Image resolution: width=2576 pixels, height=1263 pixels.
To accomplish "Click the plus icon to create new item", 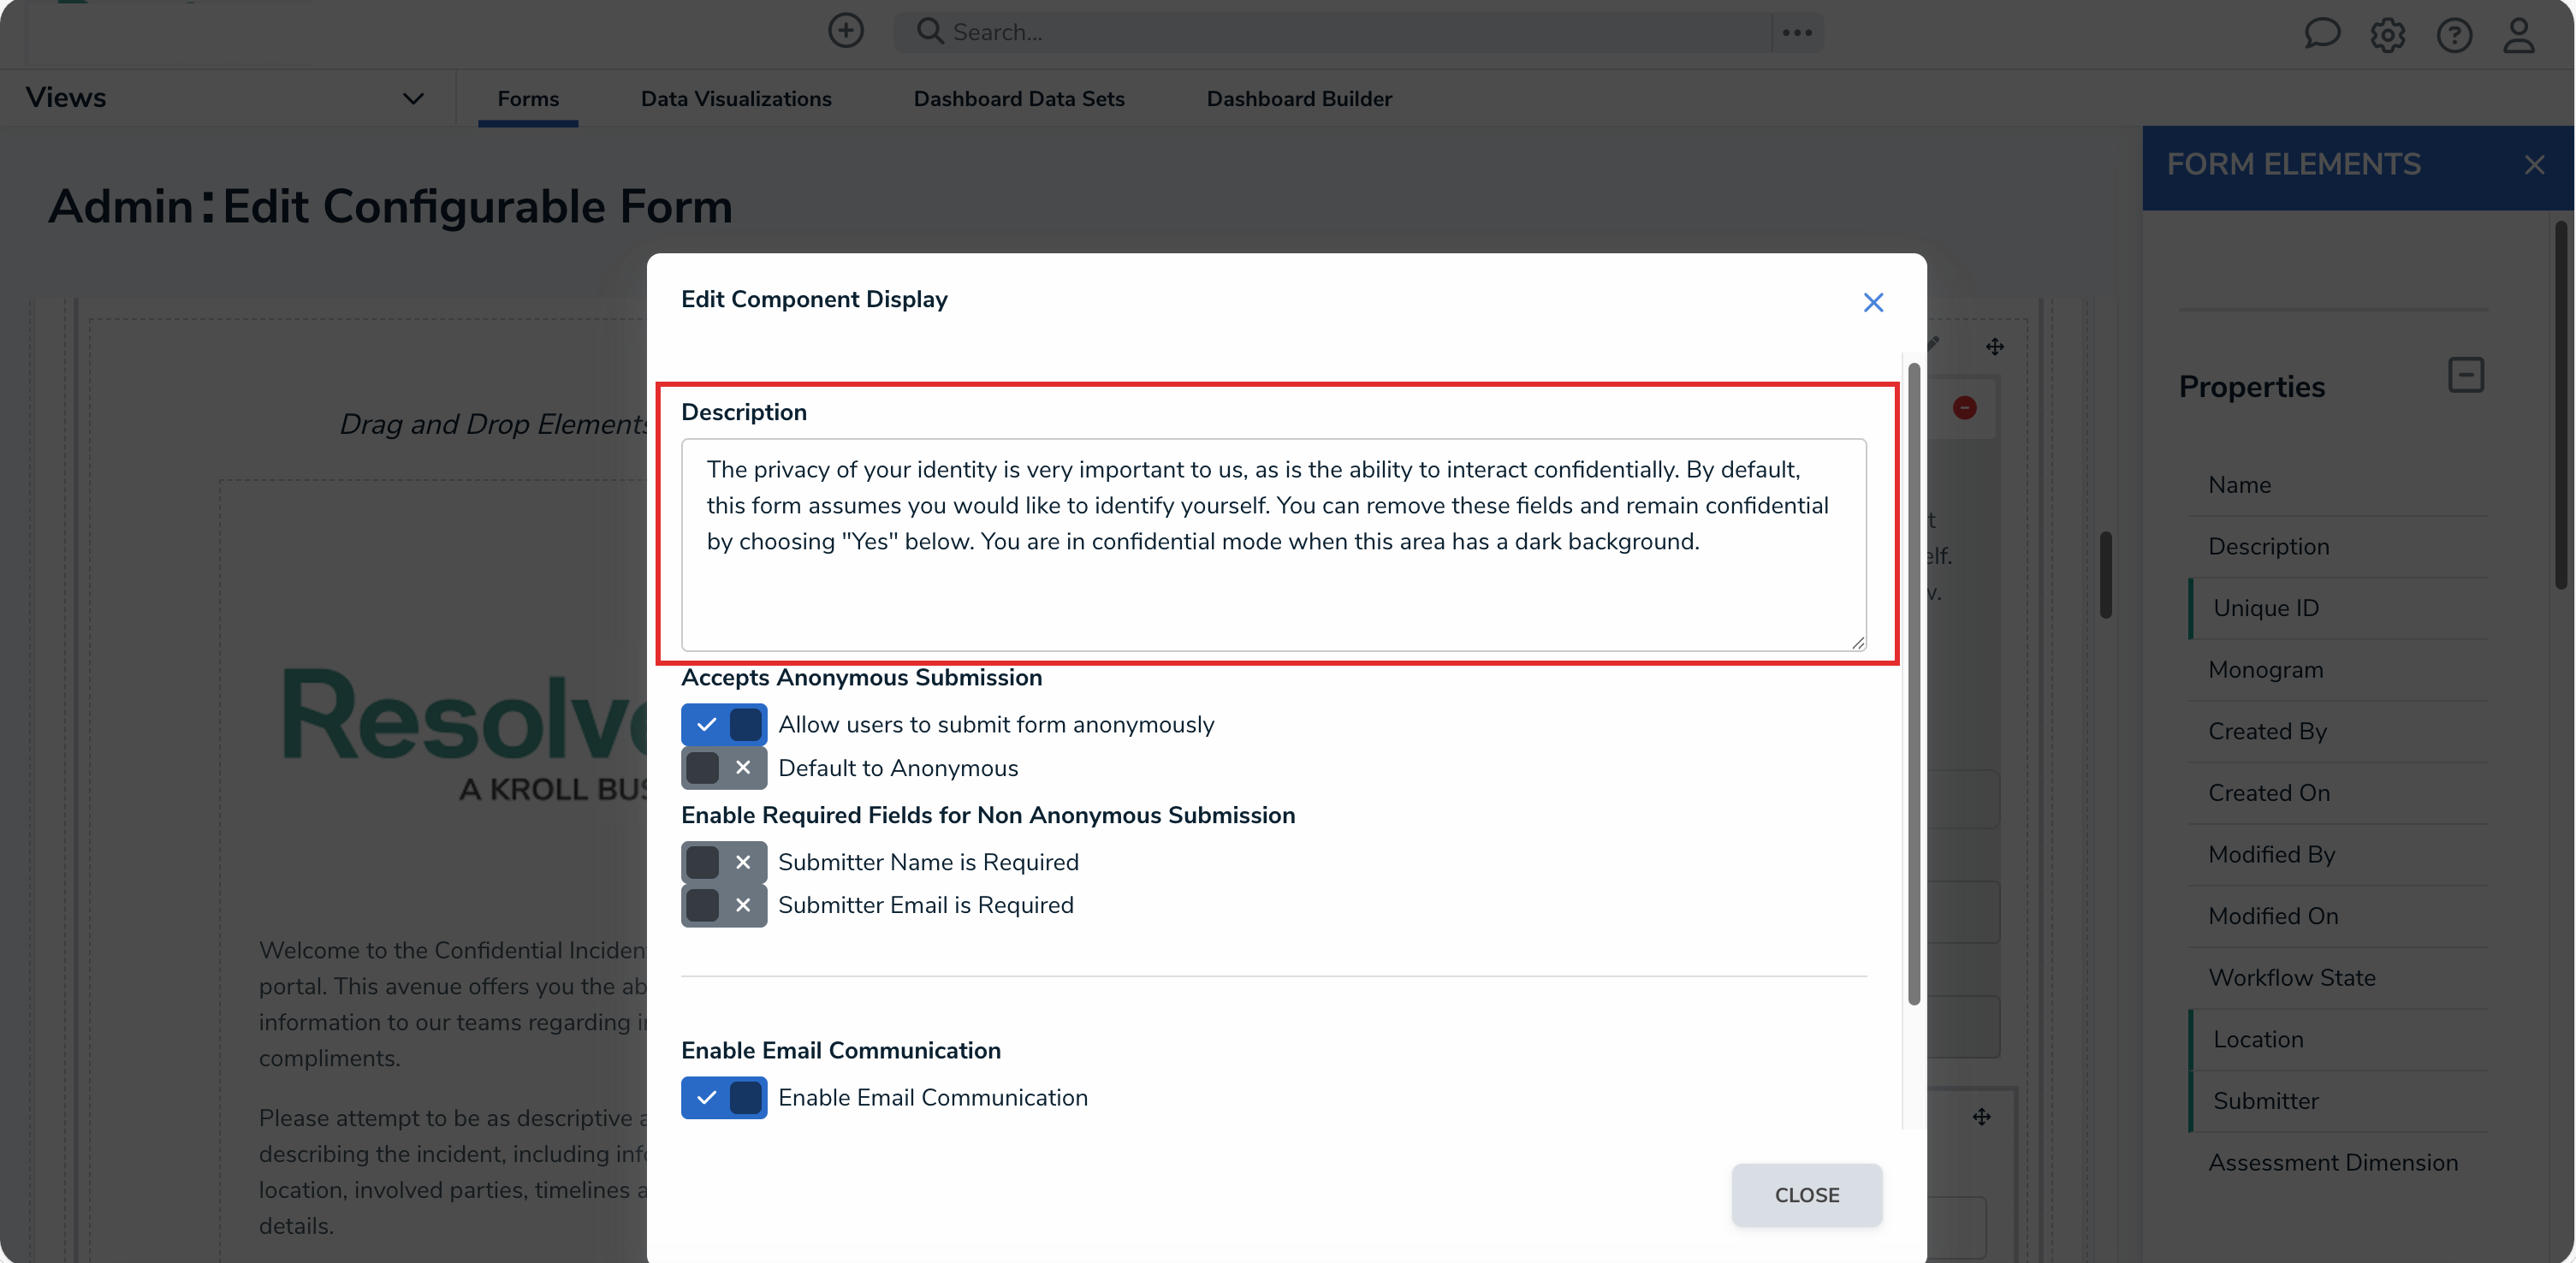I will (845, 31).
